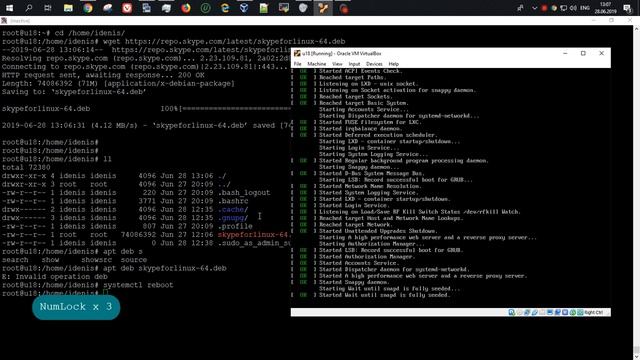Open the Windows Action Center notifications
The width and height of the screenshot is (640, 360).
coord(628,8)
